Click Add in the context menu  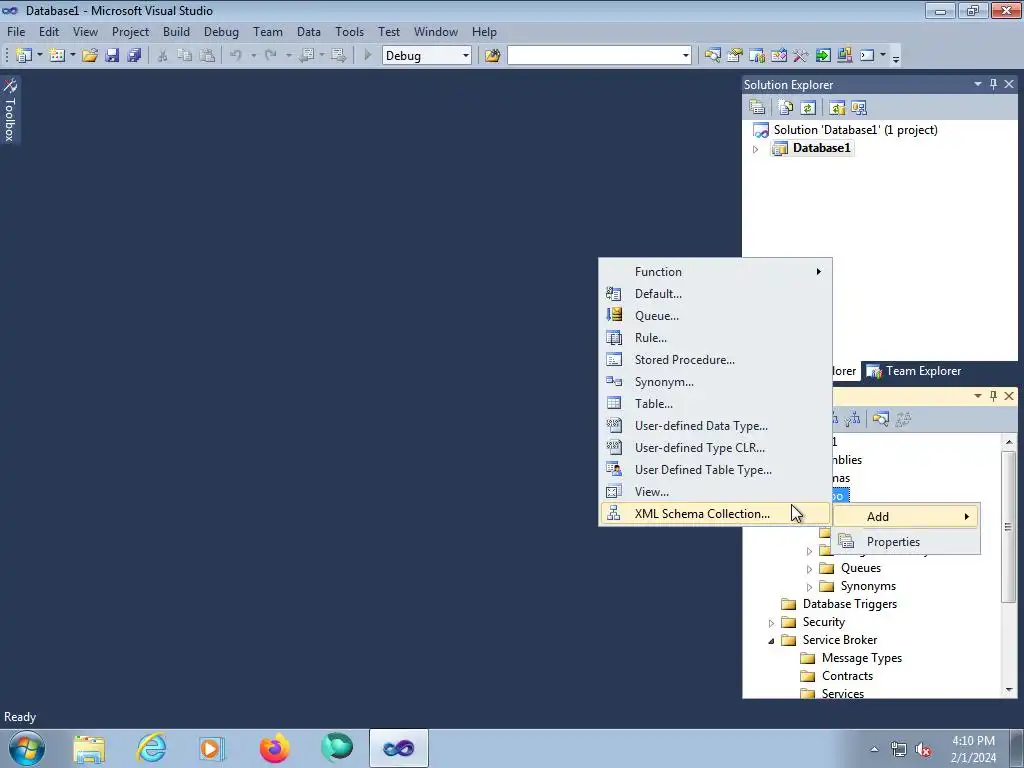(906, 517)
